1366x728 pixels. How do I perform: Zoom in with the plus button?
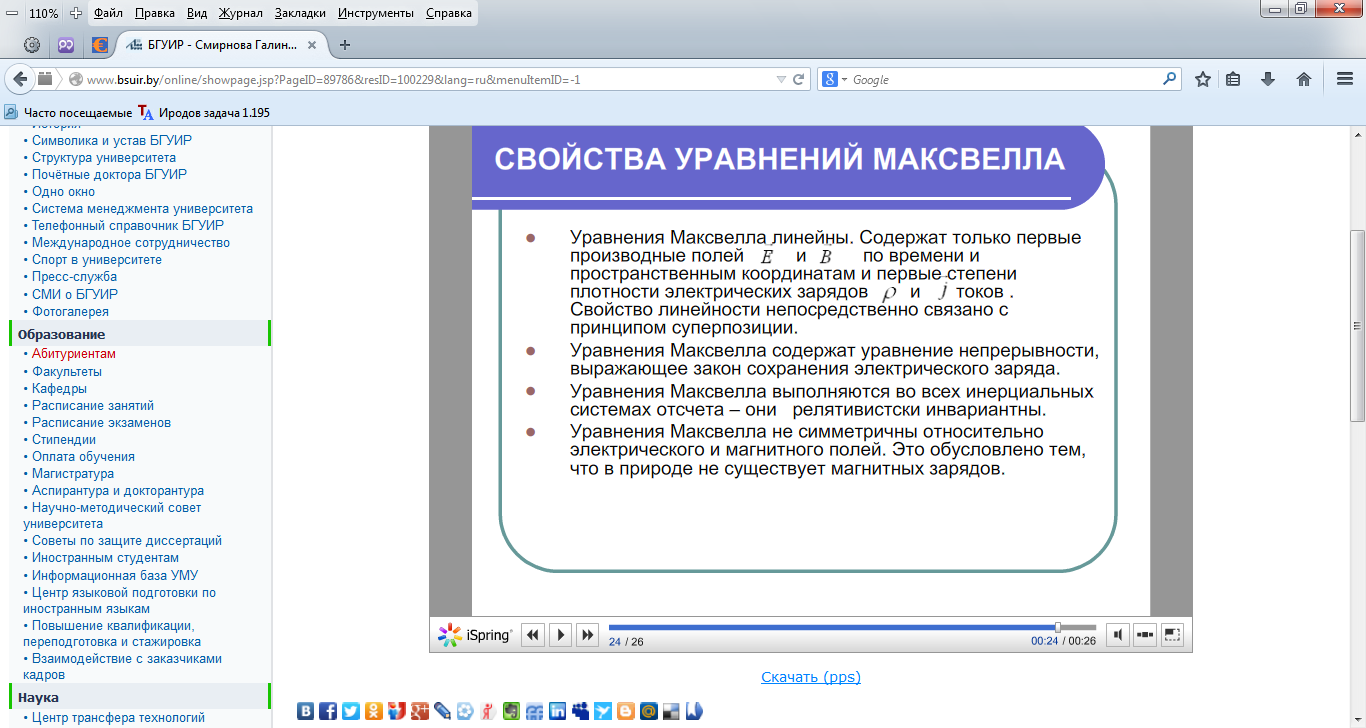tap(76, 13)
